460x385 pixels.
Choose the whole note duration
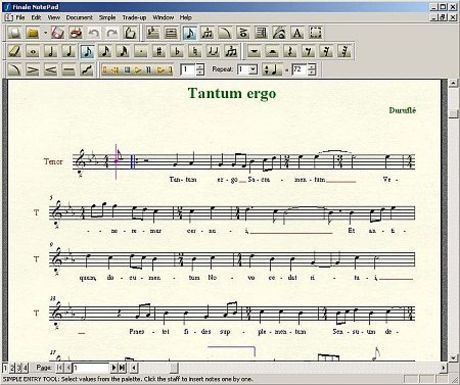coord(32,51)
